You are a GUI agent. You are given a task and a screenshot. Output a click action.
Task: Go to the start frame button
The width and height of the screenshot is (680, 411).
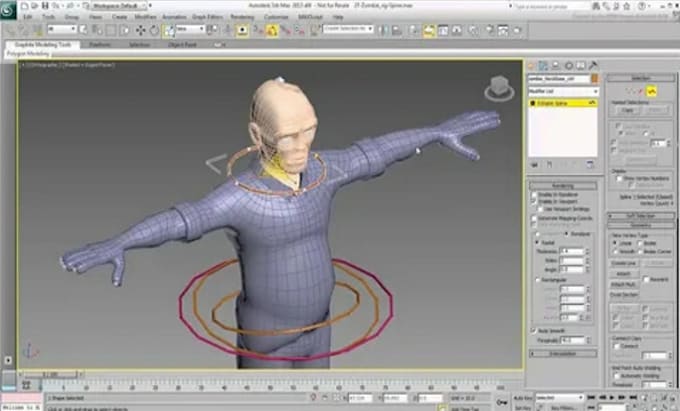click(x=590, y=397)
